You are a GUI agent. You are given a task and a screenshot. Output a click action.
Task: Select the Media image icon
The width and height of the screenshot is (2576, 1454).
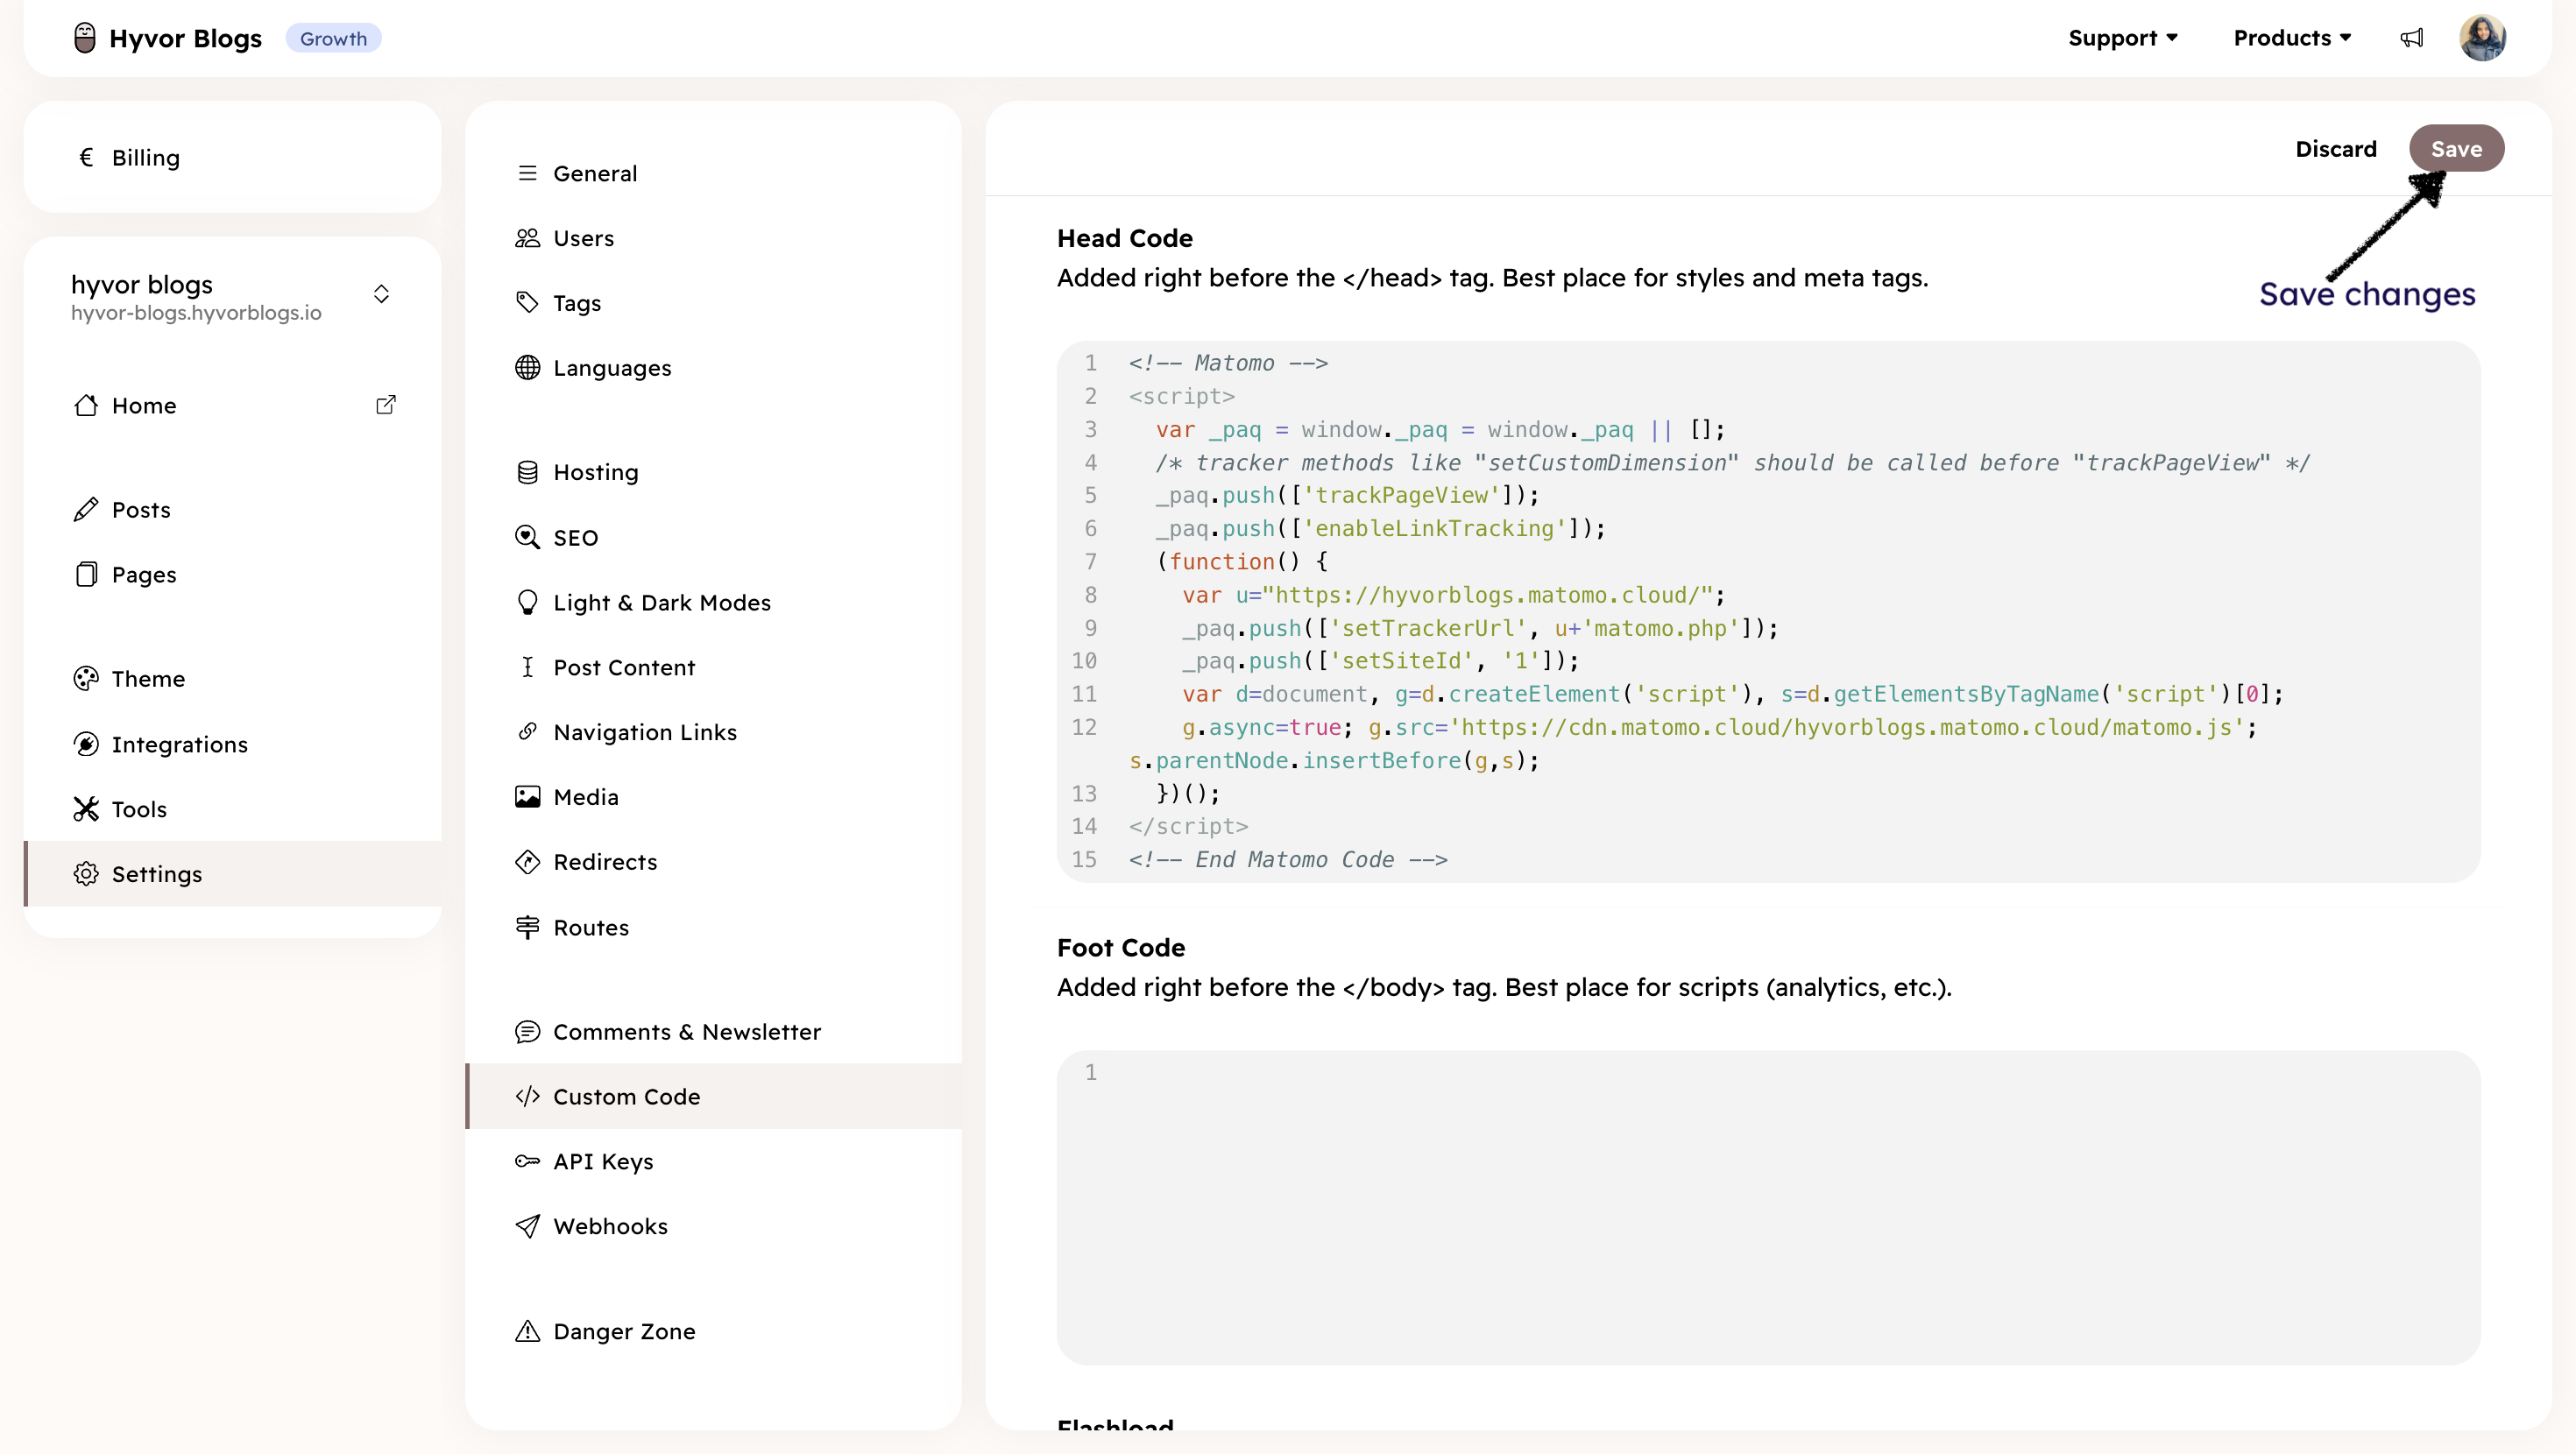[528, 796]
